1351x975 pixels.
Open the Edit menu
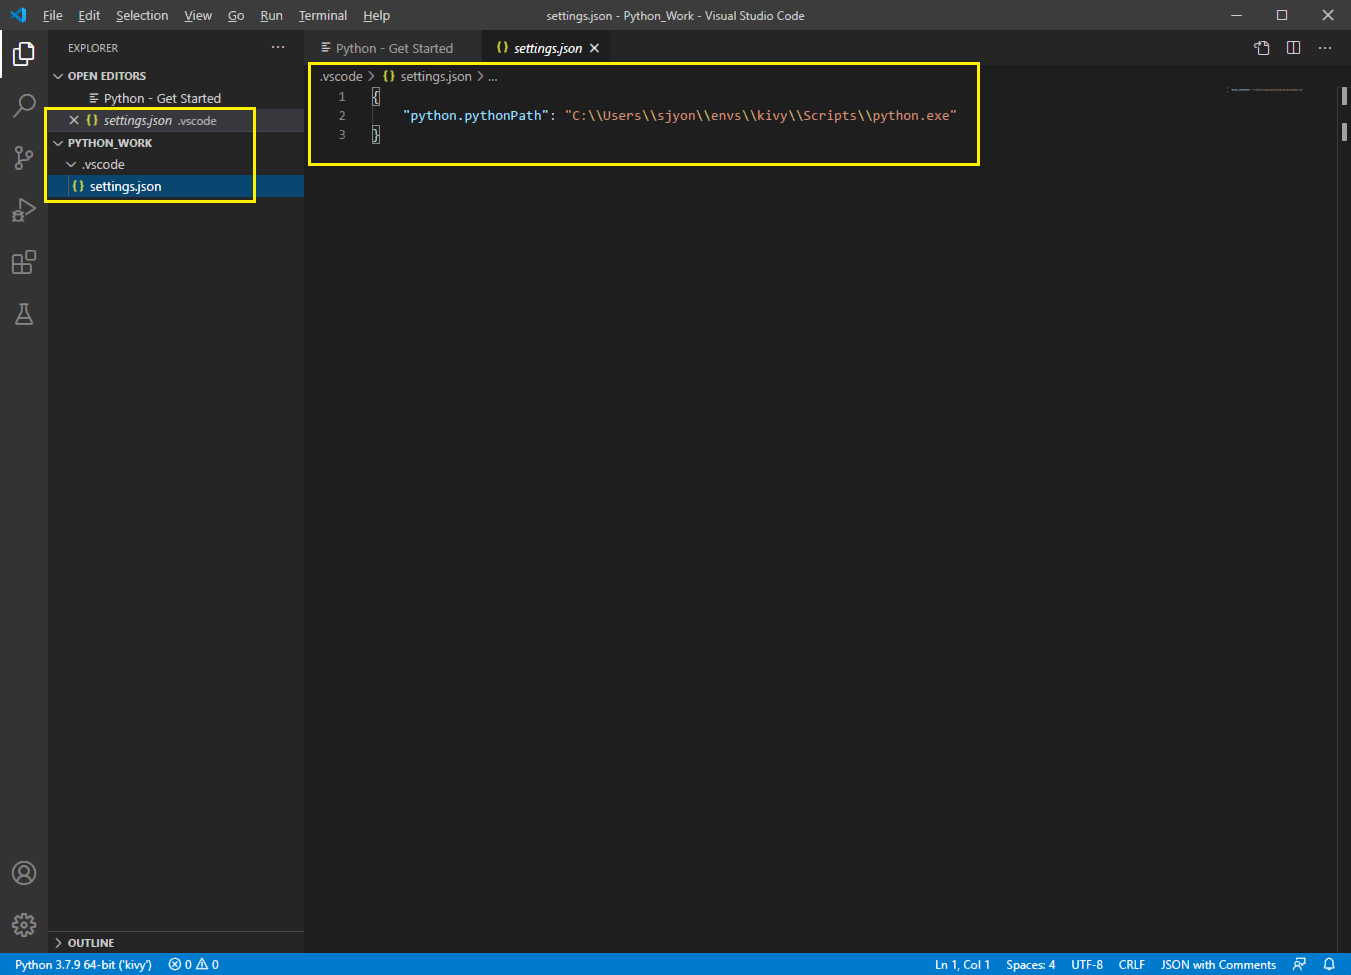pyautogui.click(x=89, y=15)
